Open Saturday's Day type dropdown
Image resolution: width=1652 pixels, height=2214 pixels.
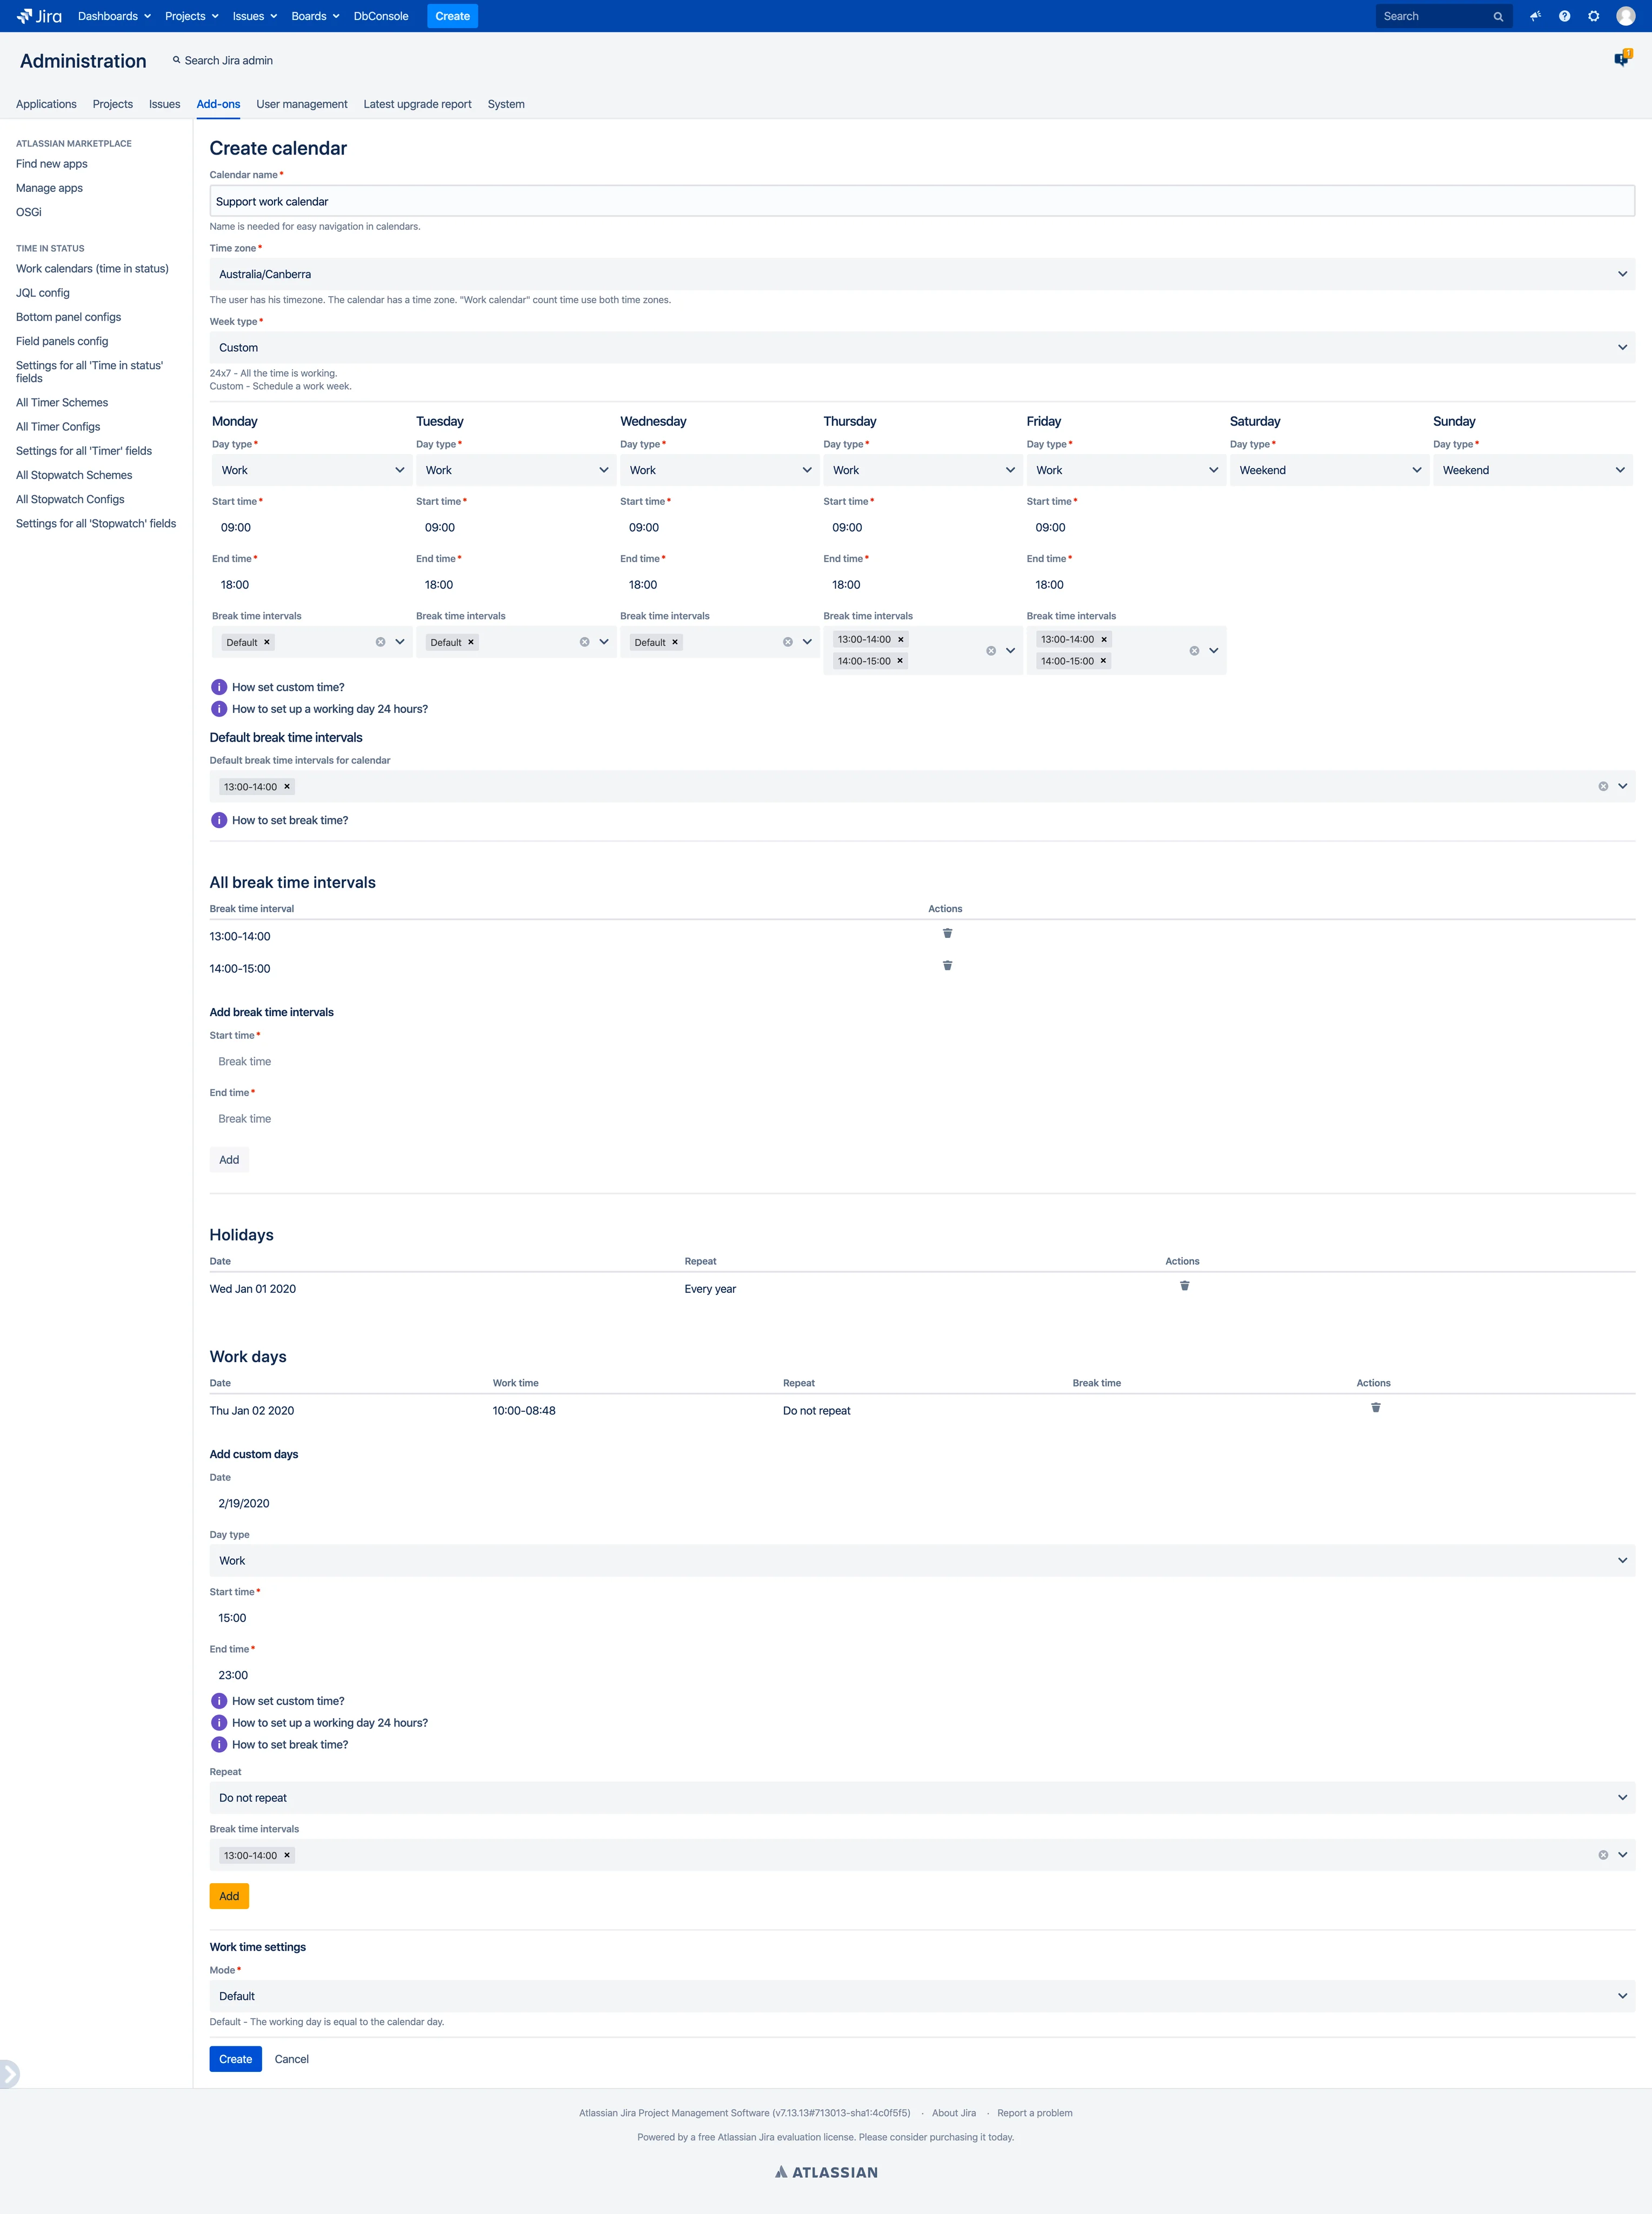(1329, 470)
